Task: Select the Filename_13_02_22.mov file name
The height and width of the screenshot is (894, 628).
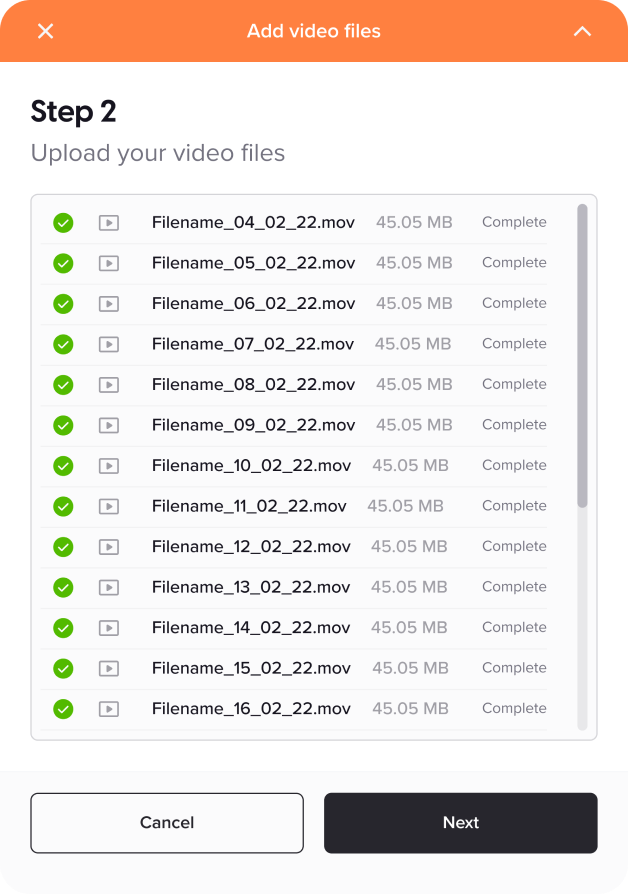Action: (x=251, y=587)
